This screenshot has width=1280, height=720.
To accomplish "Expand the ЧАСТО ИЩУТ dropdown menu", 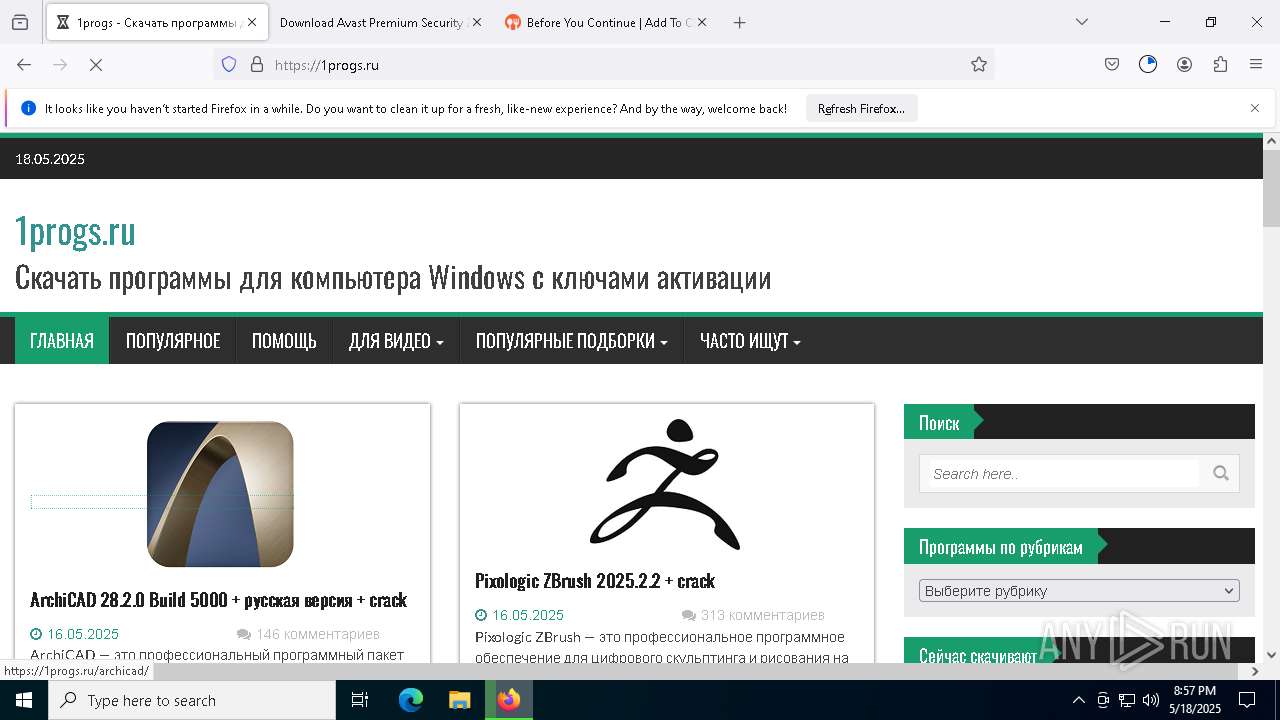I will point(750,341).
